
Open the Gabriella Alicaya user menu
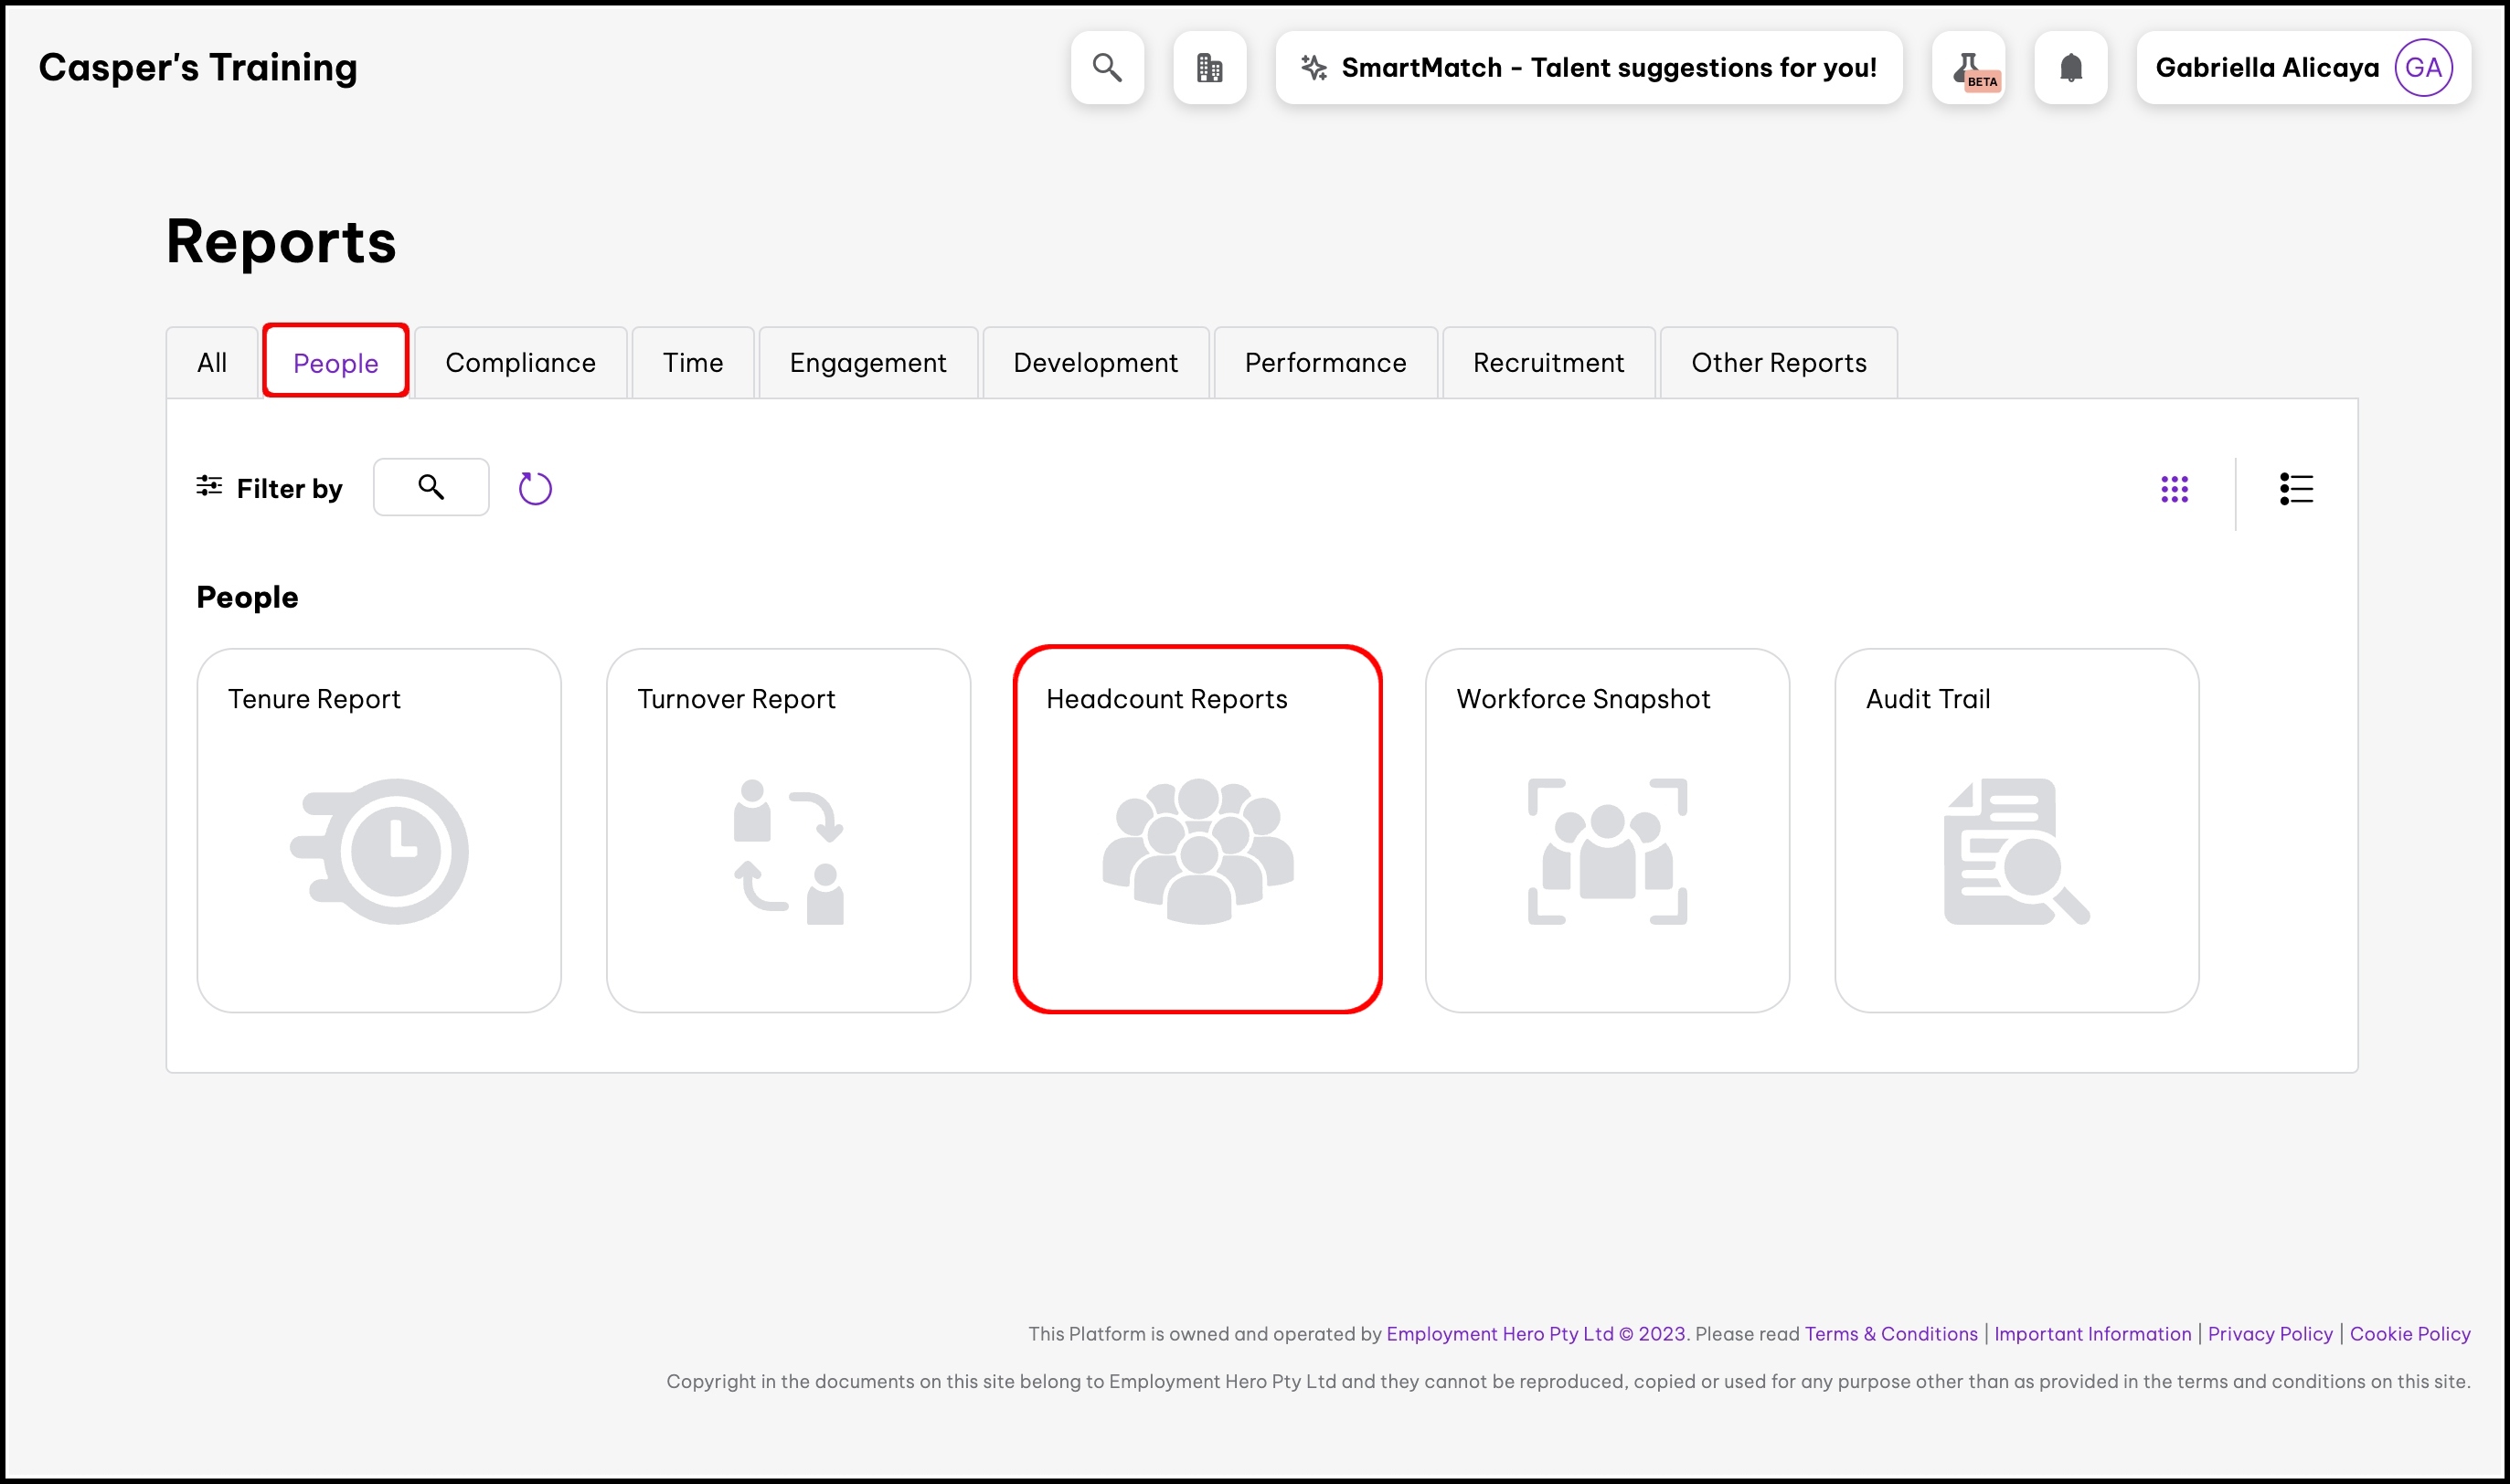click(2302, 68)
